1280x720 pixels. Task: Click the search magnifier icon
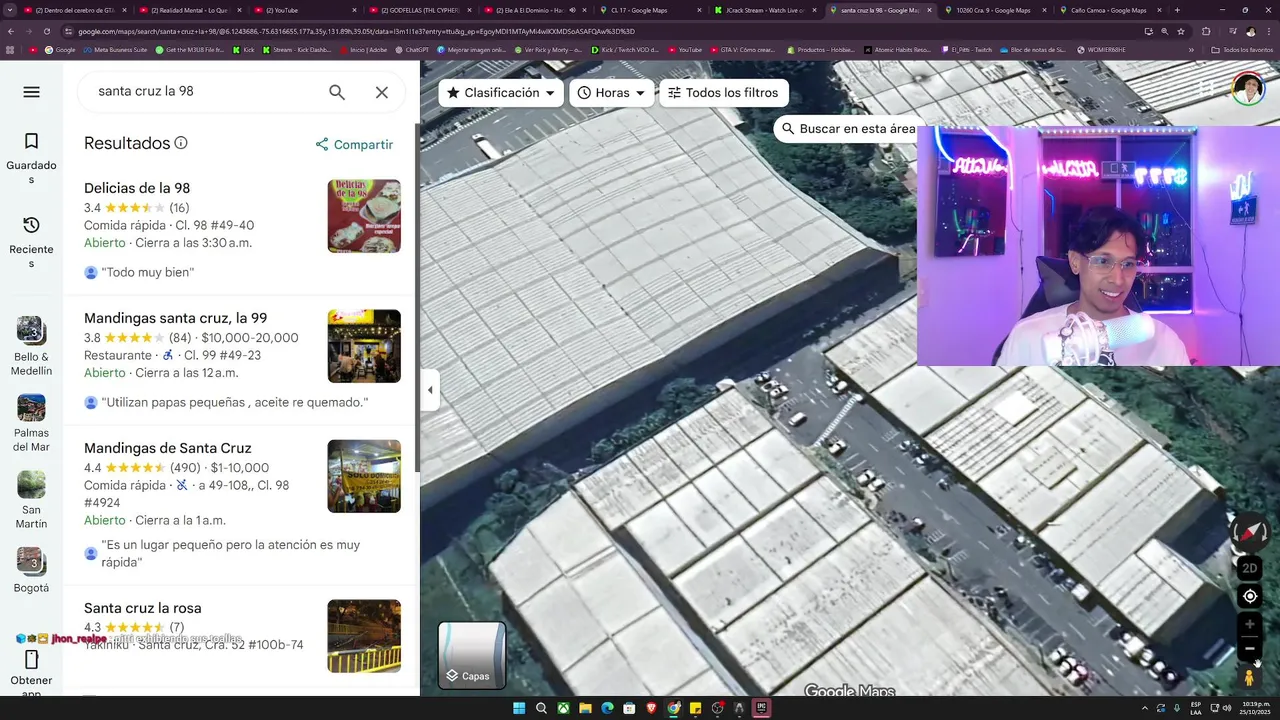click(337, 92)
